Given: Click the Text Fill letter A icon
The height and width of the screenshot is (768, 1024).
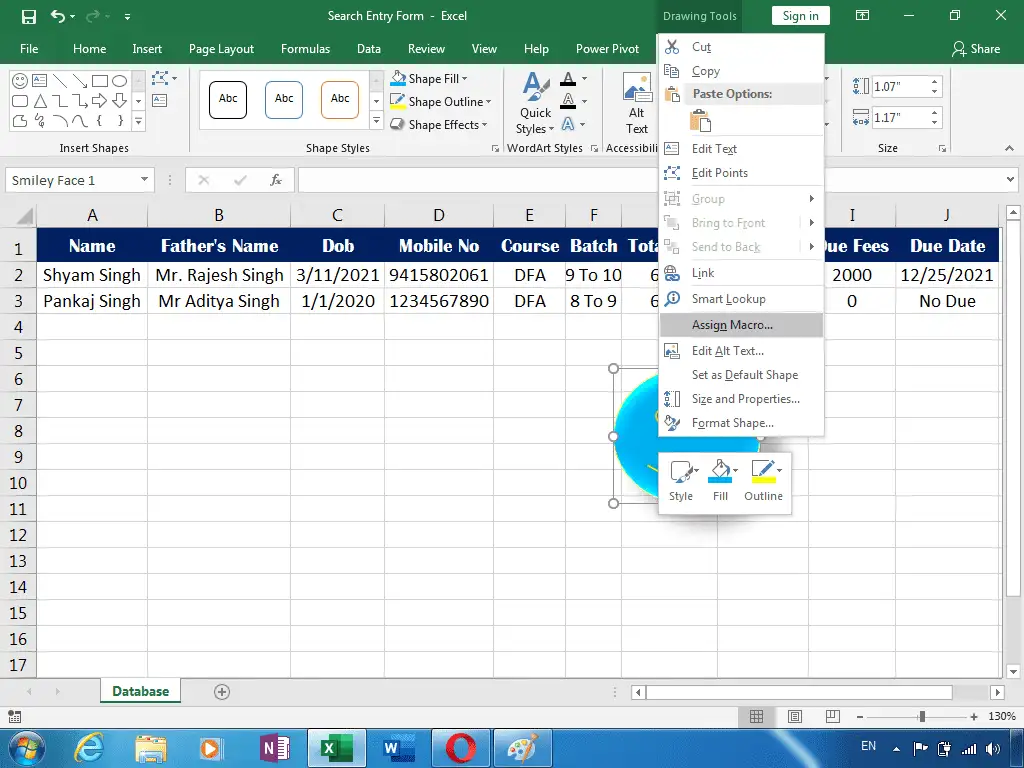Looking at the screenshot, I should pos(568,79).
